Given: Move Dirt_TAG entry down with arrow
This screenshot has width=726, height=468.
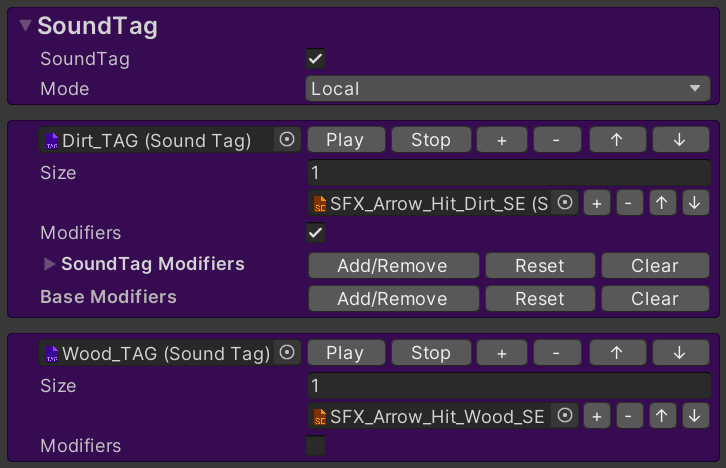Looking at the screenshot, I should [680, 140].
